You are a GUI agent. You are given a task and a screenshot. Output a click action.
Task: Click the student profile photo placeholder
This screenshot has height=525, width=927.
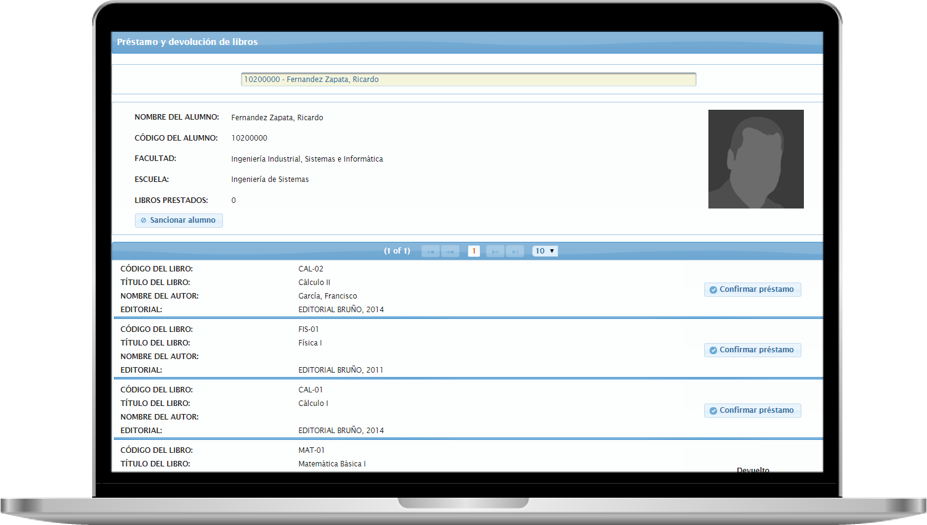[755, 159]
